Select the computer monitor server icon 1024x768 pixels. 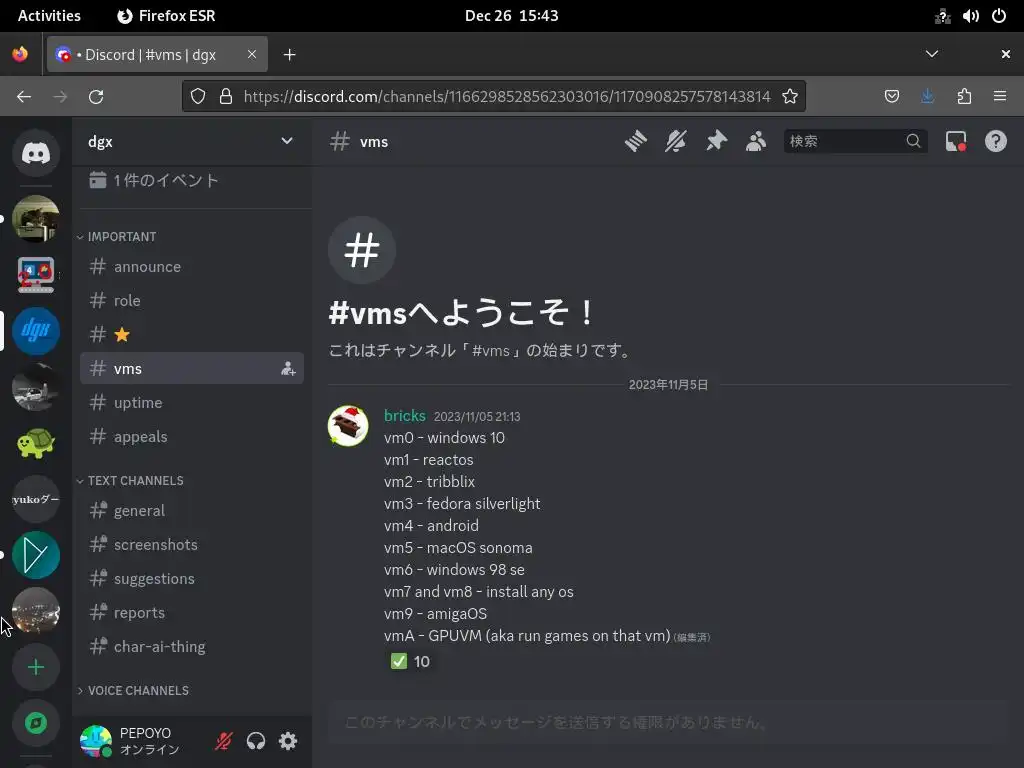pos(36,274)
